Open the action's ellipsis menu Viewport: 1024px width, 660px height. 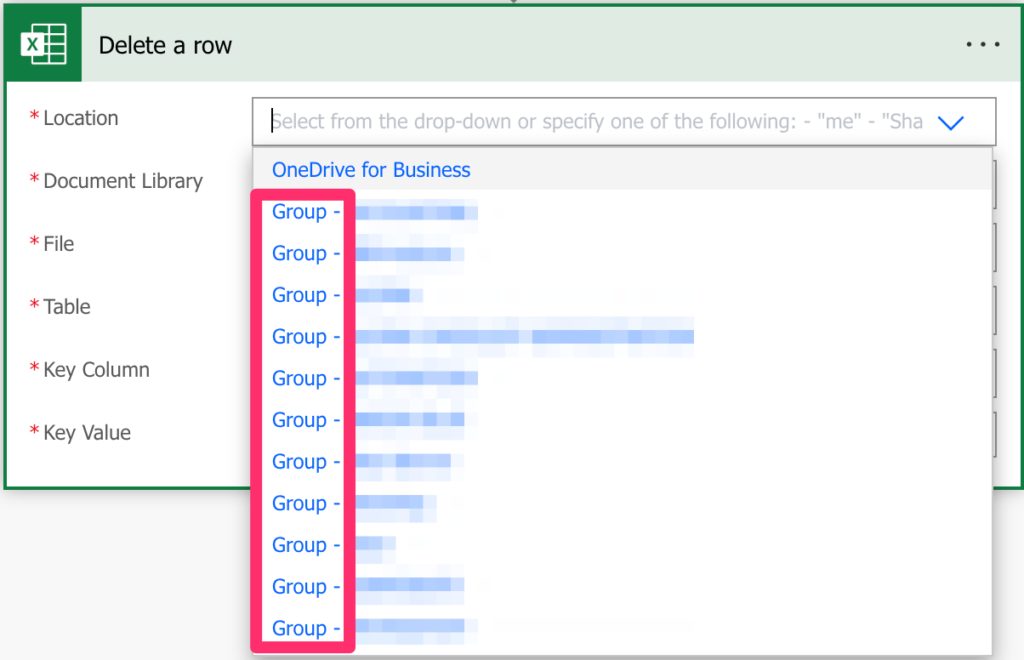[983, 44]
